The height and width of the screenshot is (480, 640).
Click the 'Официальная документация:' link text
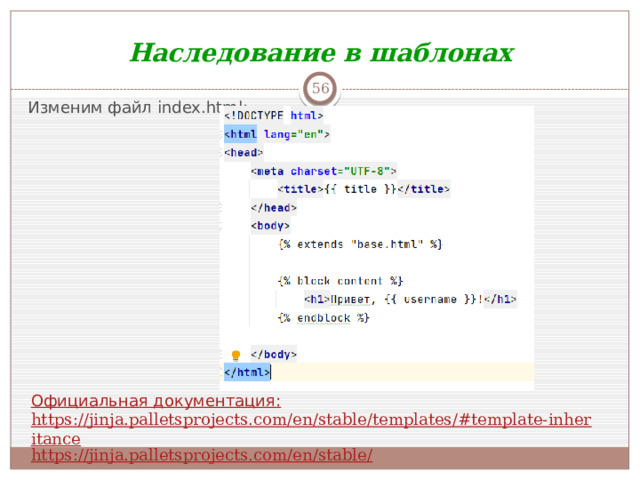click(x=156, y=401)
